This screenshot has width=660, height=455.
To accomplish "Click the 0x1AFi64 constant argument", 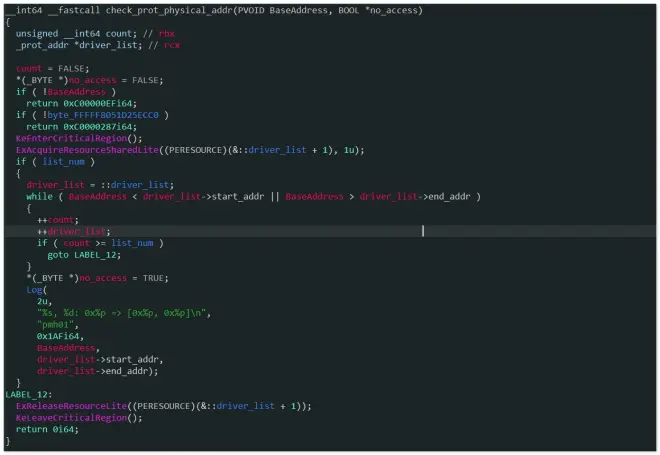I will click(x=58, y=336).
